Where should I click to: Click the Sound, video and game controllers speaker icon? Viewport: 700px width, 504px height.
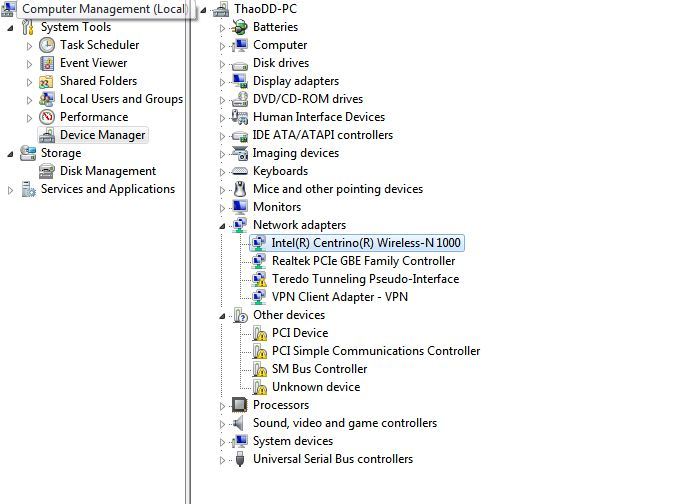[239, 423]
